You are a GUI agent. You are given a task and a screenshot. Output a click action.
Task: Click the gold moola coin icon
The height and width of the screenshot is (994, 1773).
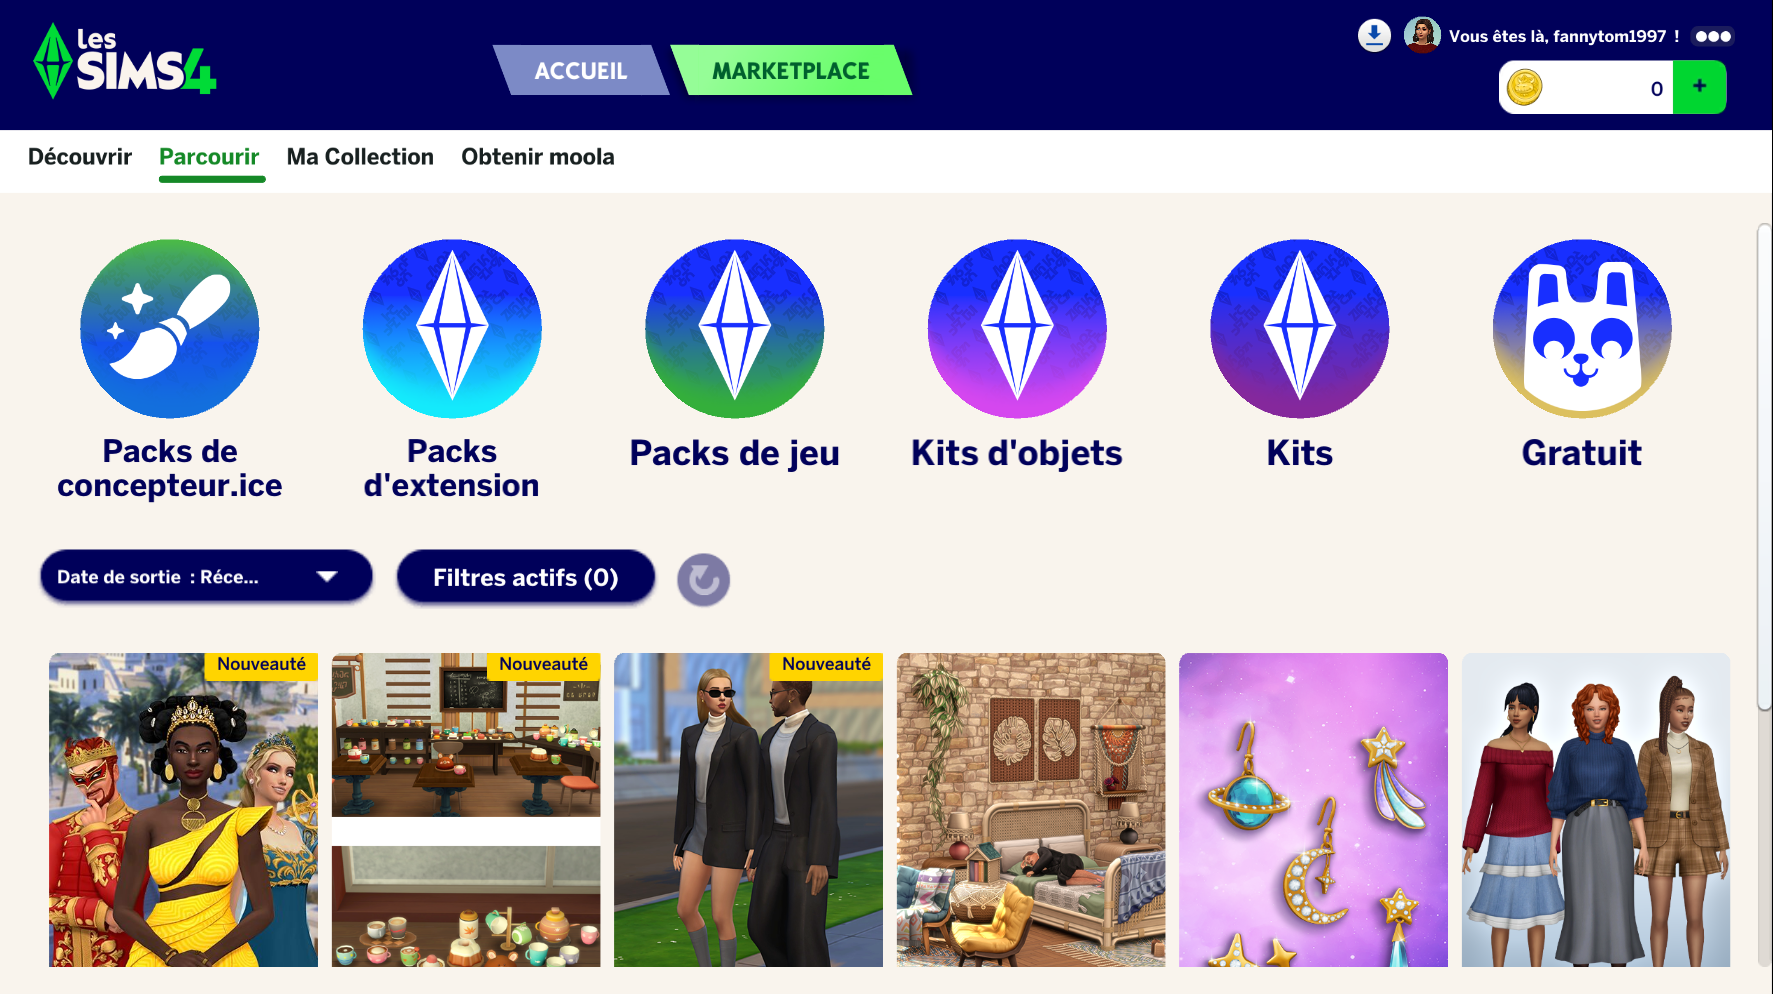tap(1525, 88)
